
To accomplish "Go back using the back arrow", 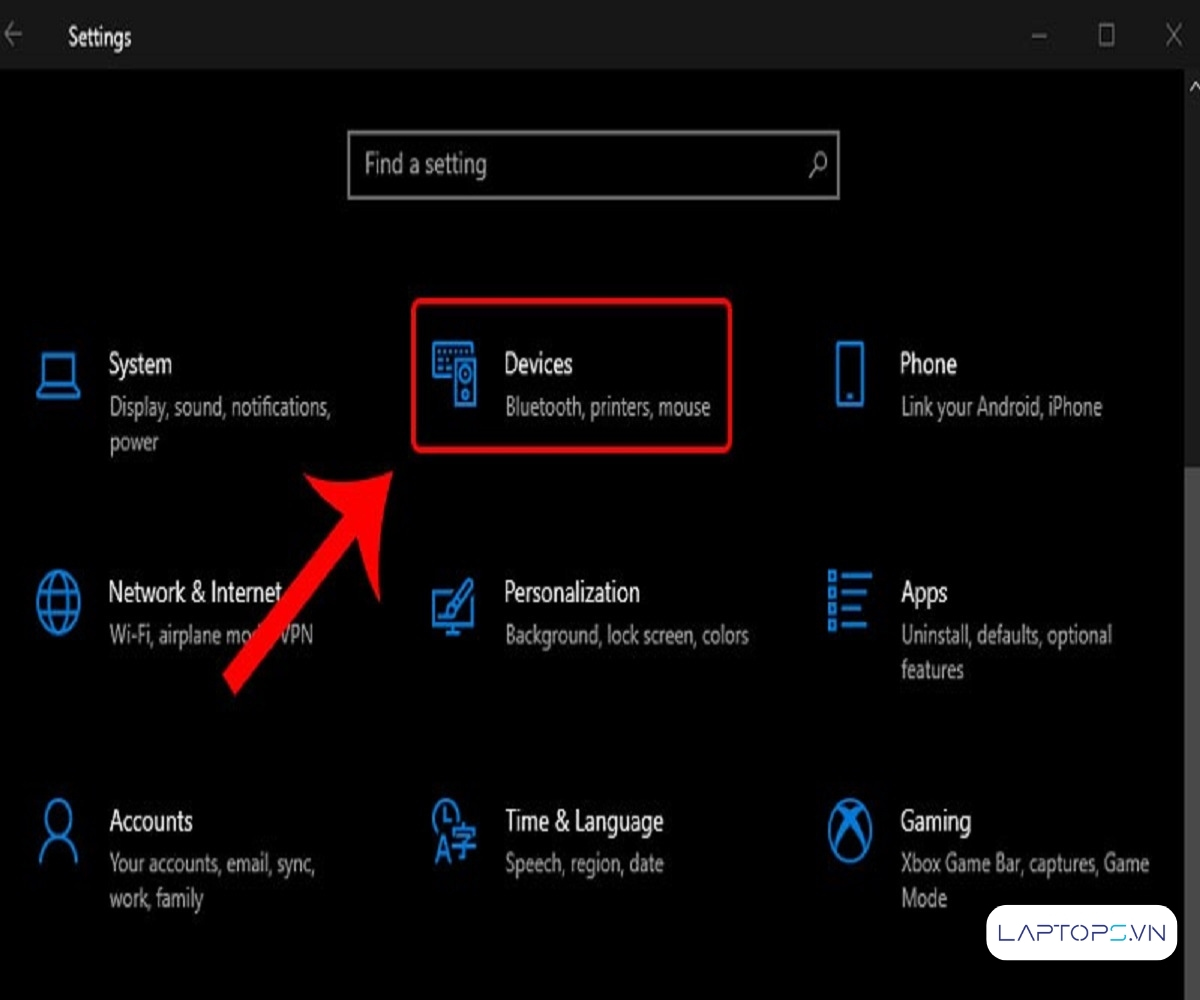I will [14, 36].
